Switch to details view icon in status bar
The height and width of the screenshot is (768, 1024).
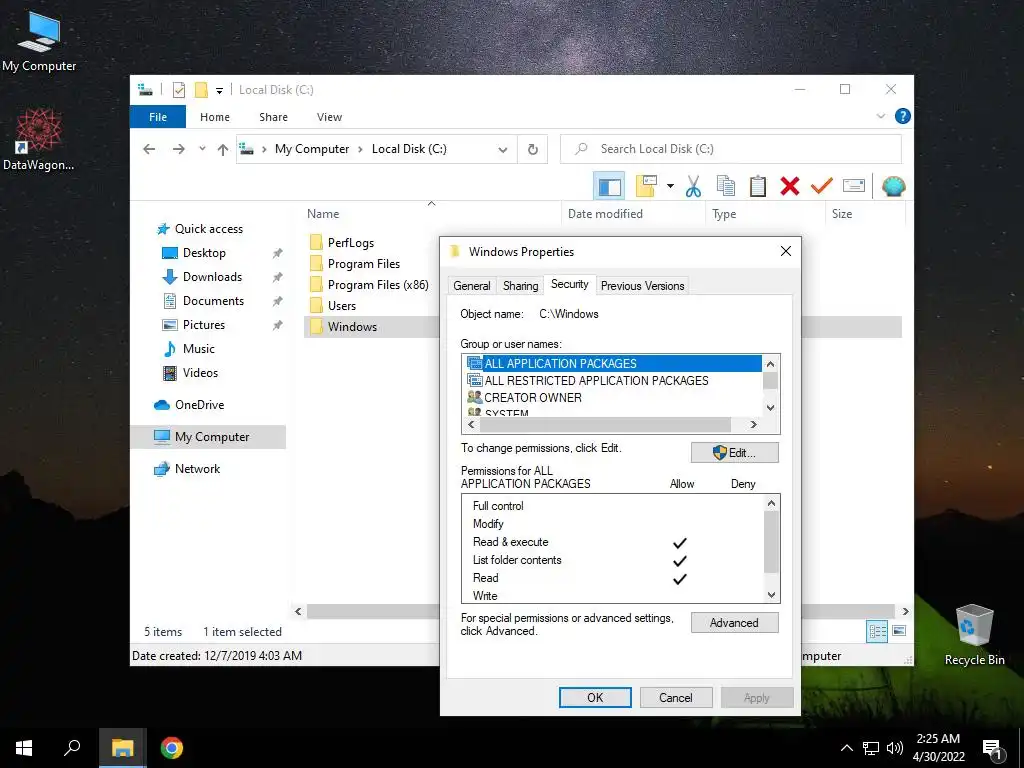click(x=877, y=631)
